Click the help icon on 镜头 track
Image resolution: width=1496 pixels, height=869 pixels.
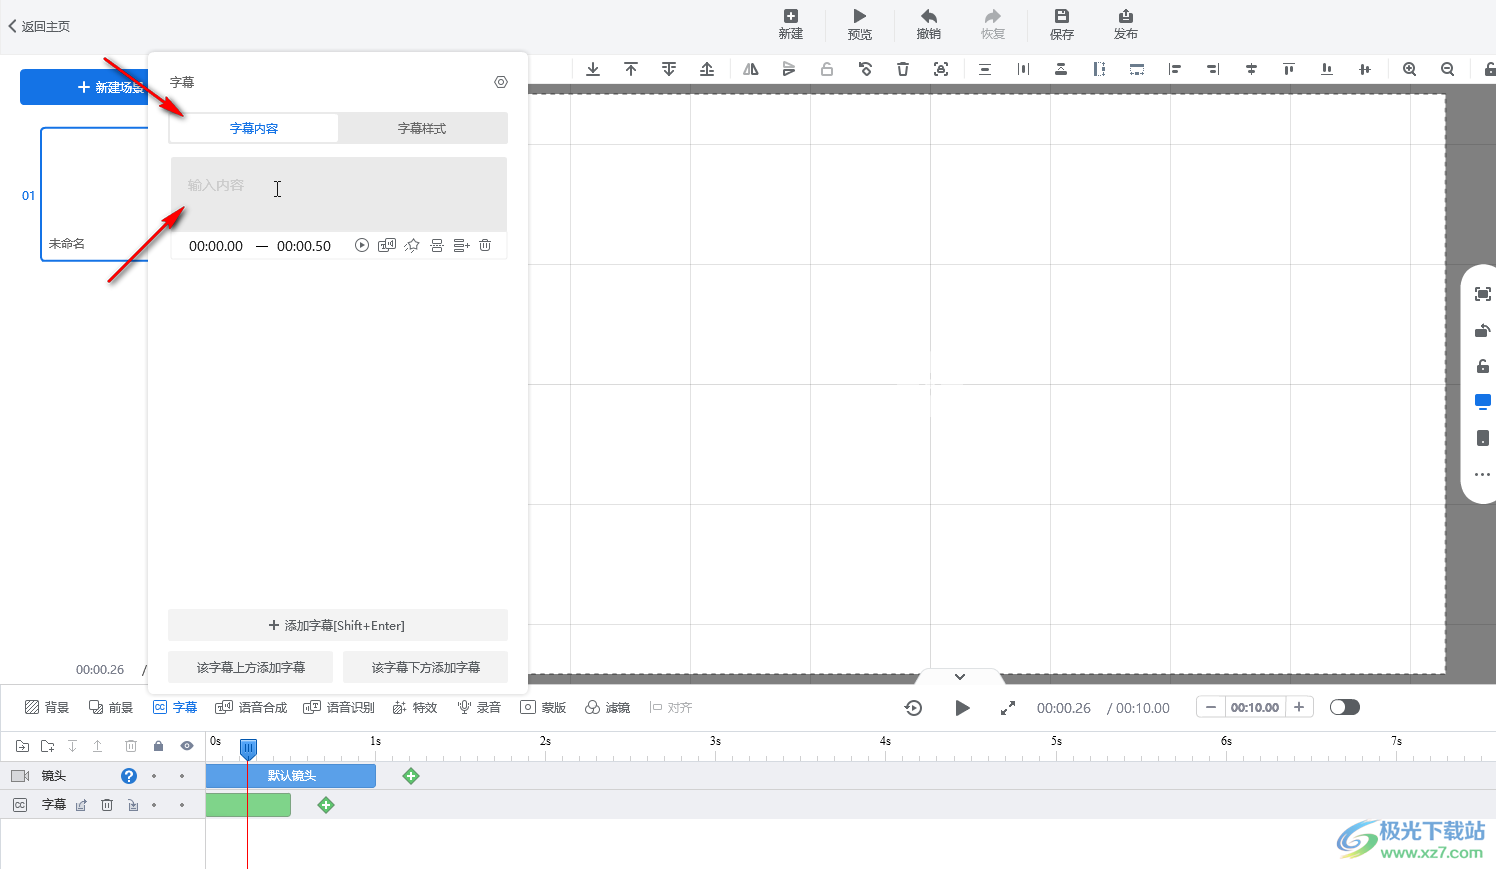click(129, 776)
